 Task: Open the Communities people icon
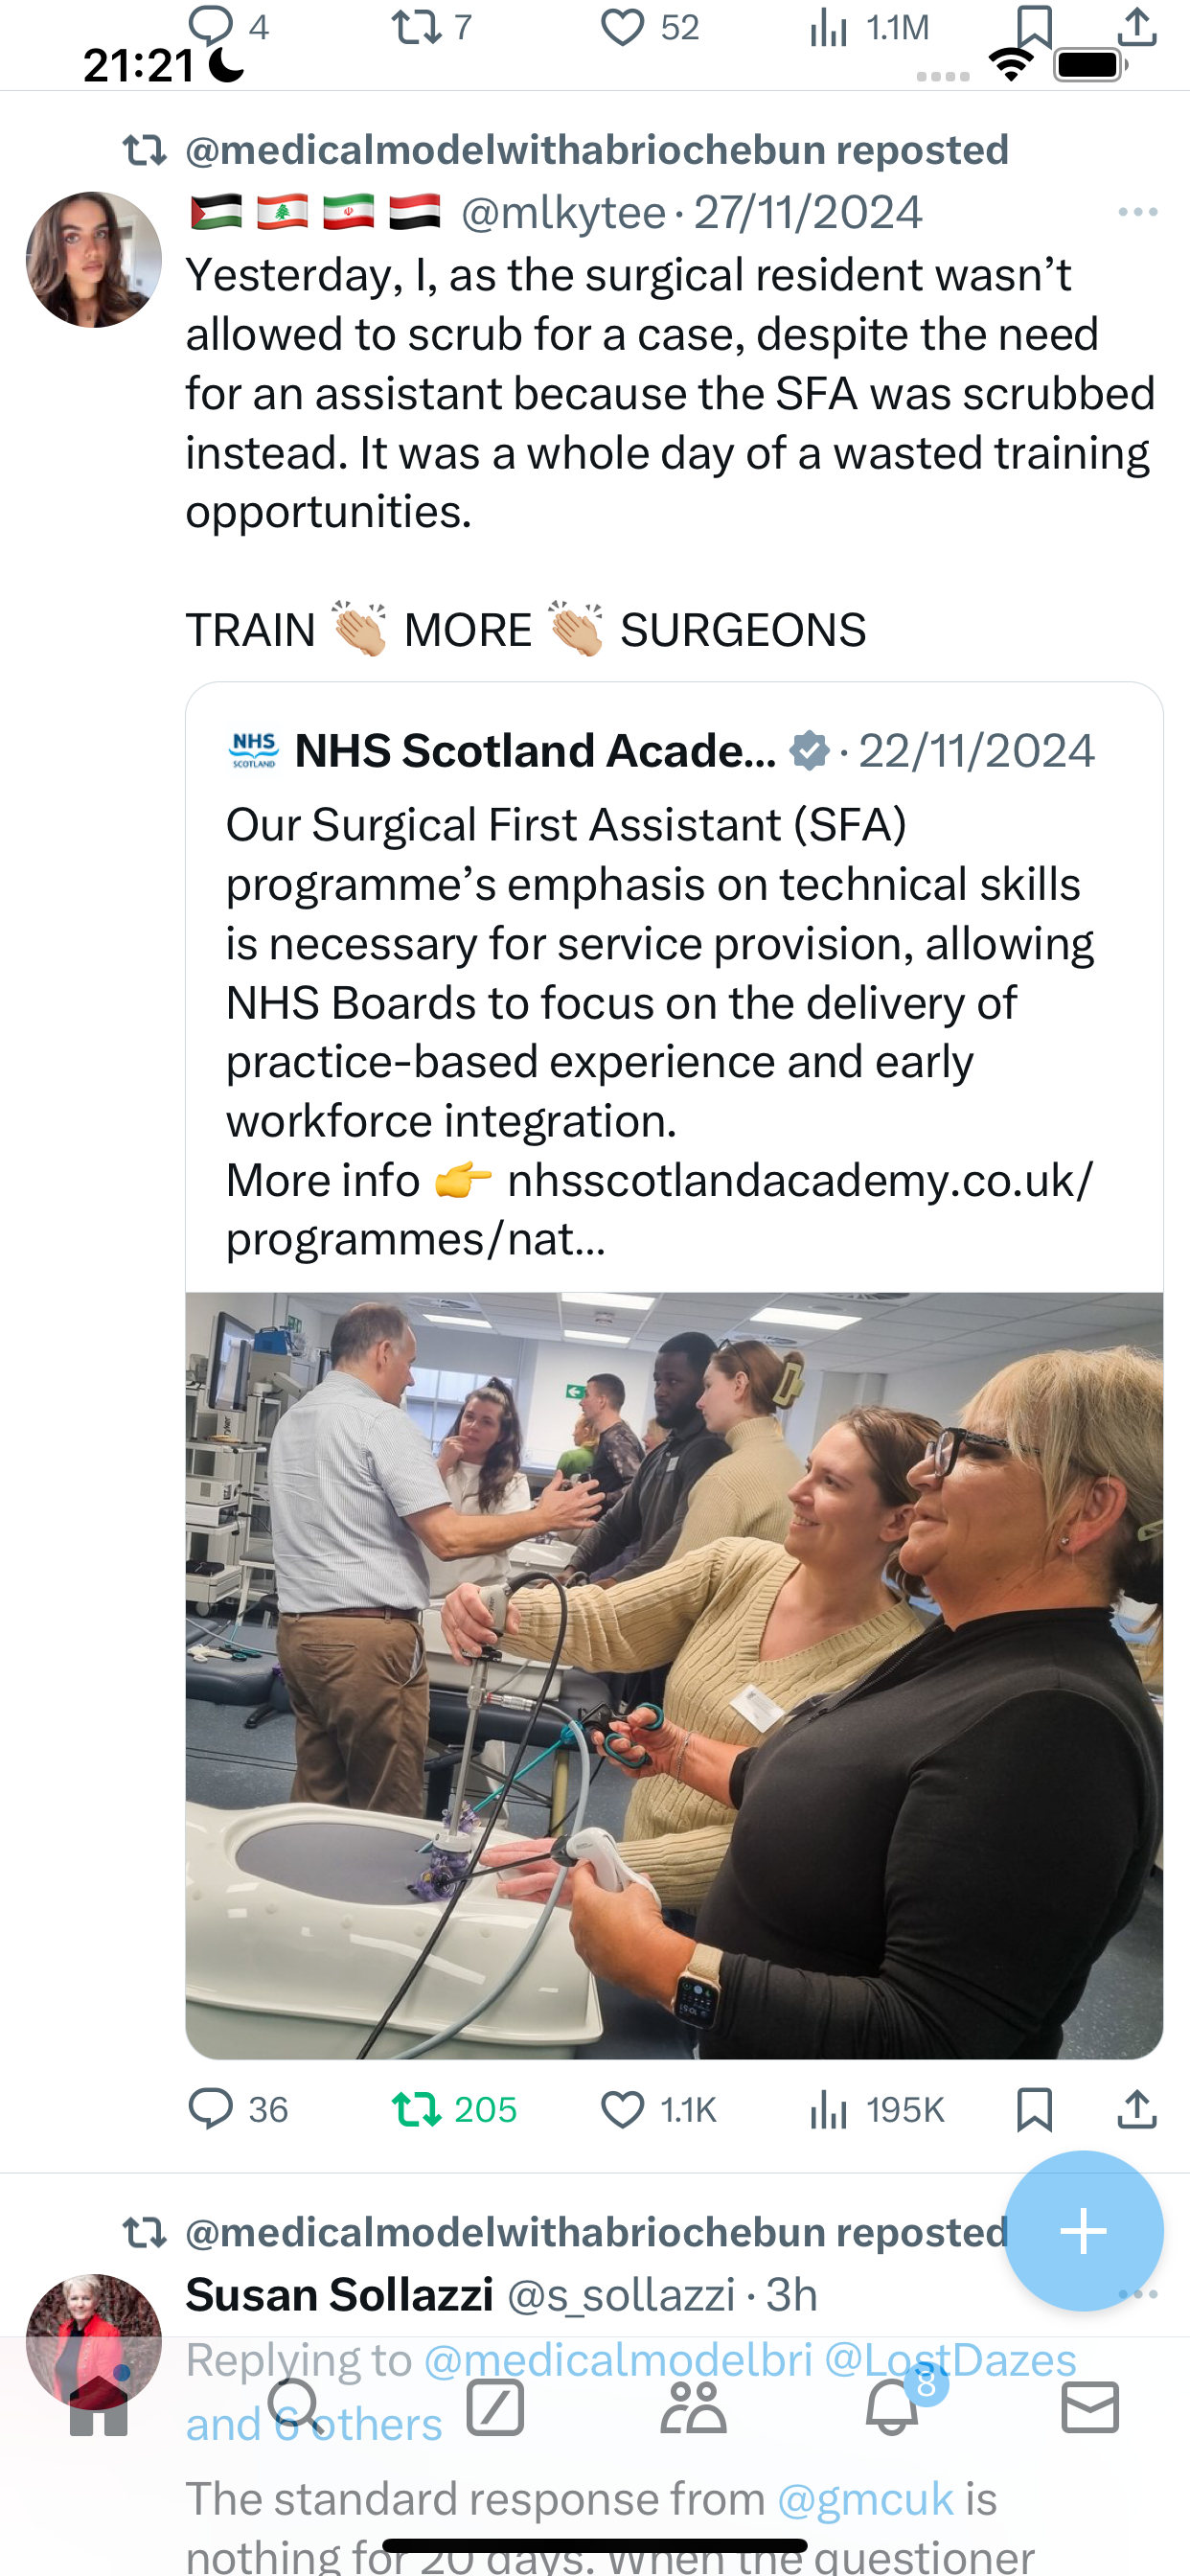point(693,2406)
